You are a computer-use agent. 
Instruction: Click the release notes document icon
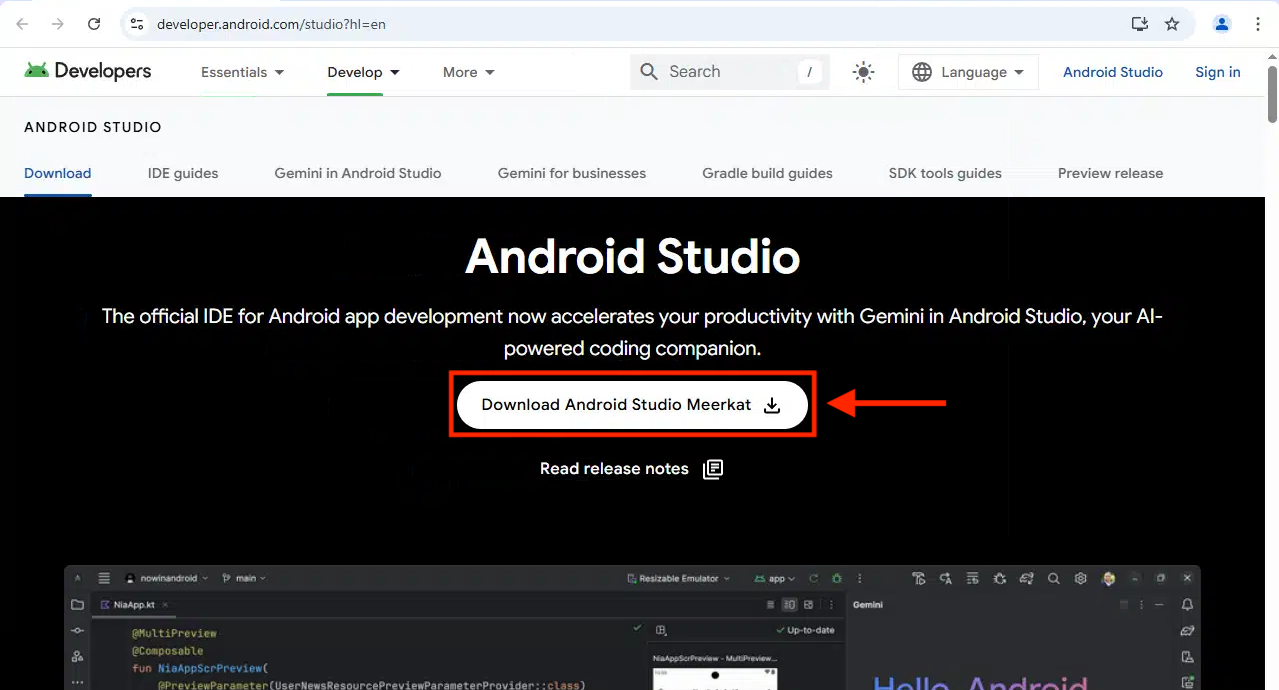tap(713, 469)
